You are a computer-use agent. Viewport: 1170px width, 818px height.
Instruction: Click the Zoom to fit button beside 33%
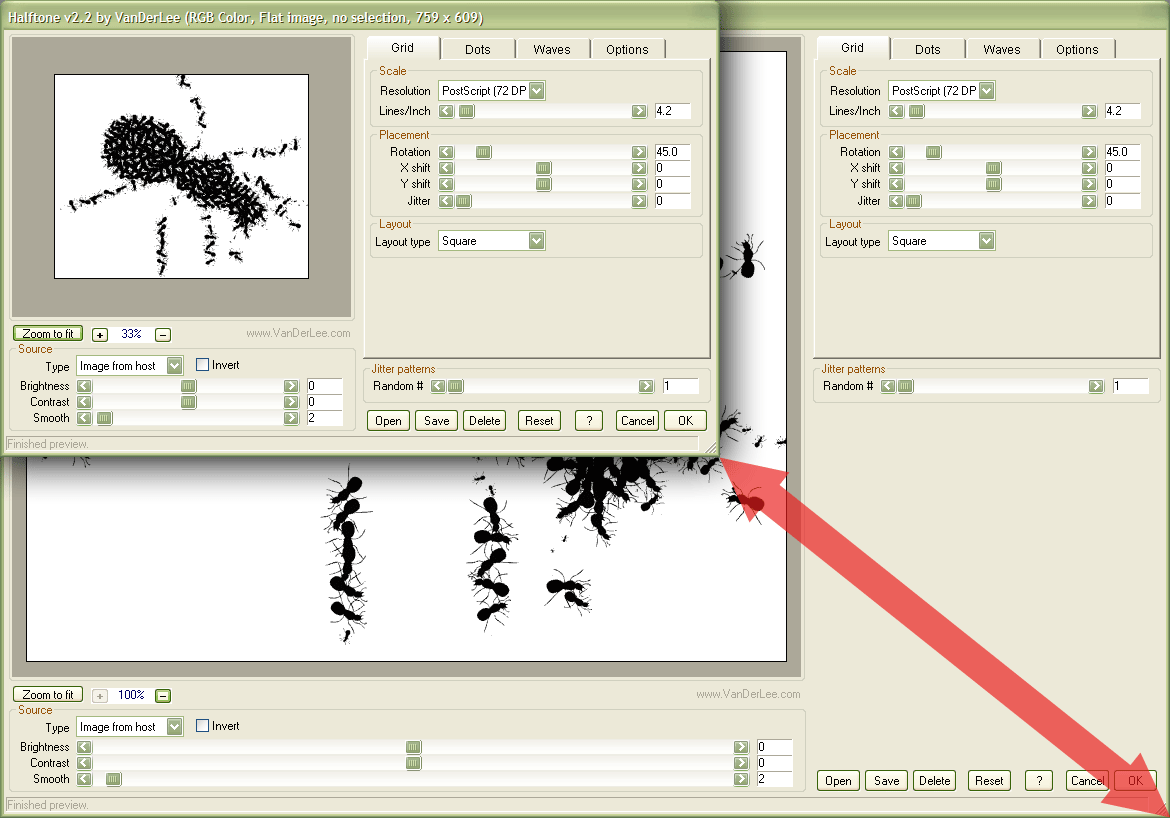tap(48, 334)
